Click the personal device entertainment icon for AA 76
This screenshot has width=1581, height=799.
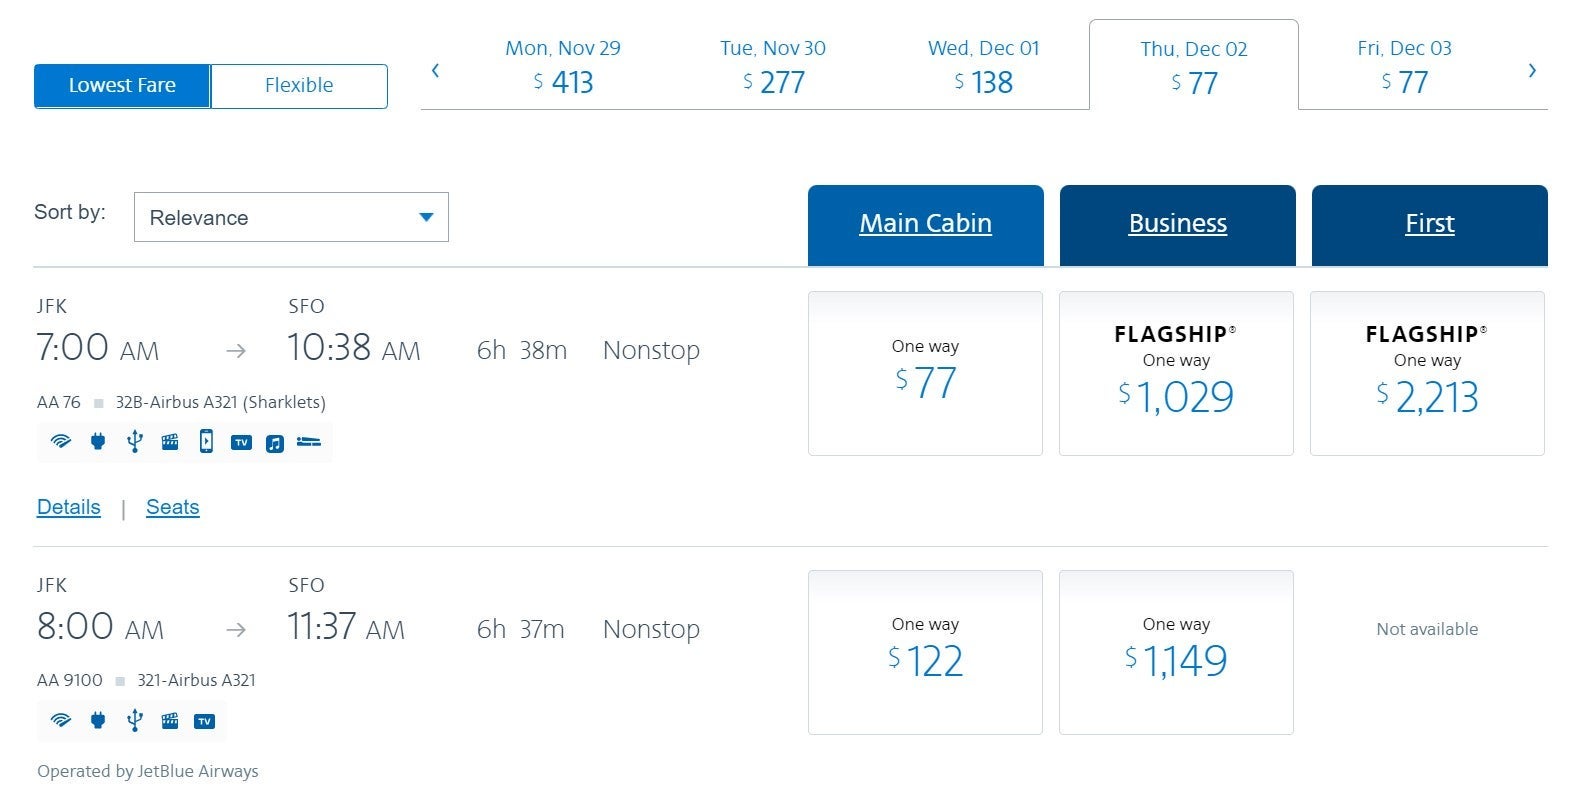[x=206, y=442]
